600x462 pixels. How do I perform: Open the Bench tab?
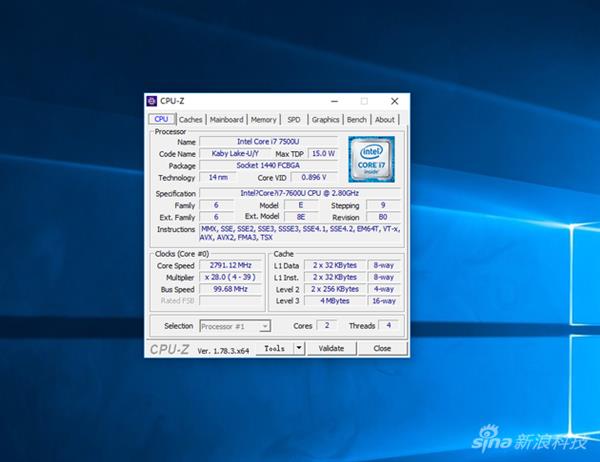(357, 120)
